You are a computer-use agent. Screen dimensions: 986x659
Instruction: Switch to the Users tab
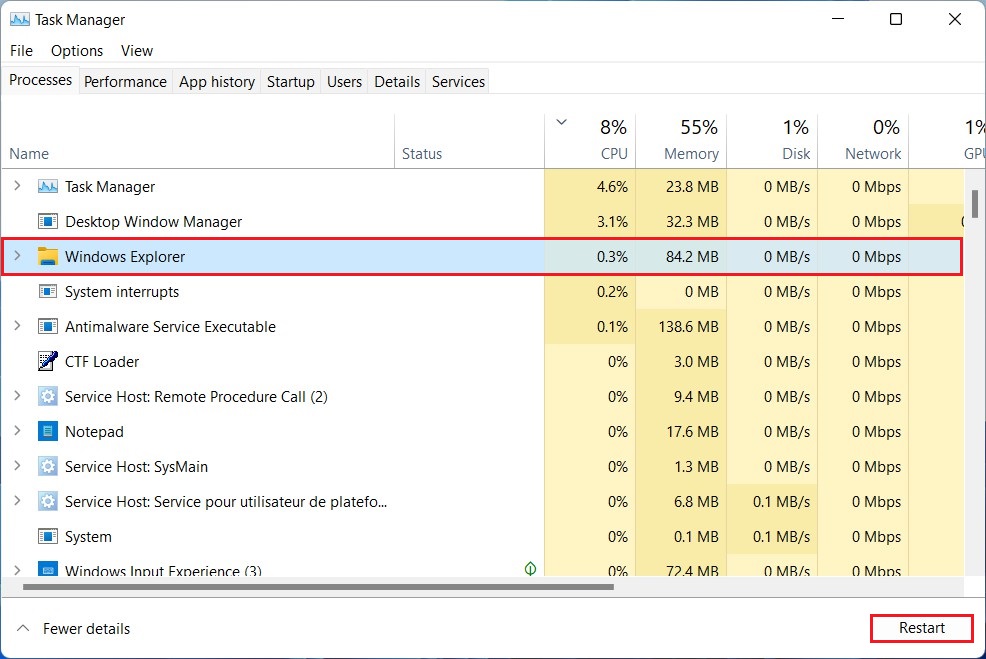pyautogui.click(x=344, y=82)
